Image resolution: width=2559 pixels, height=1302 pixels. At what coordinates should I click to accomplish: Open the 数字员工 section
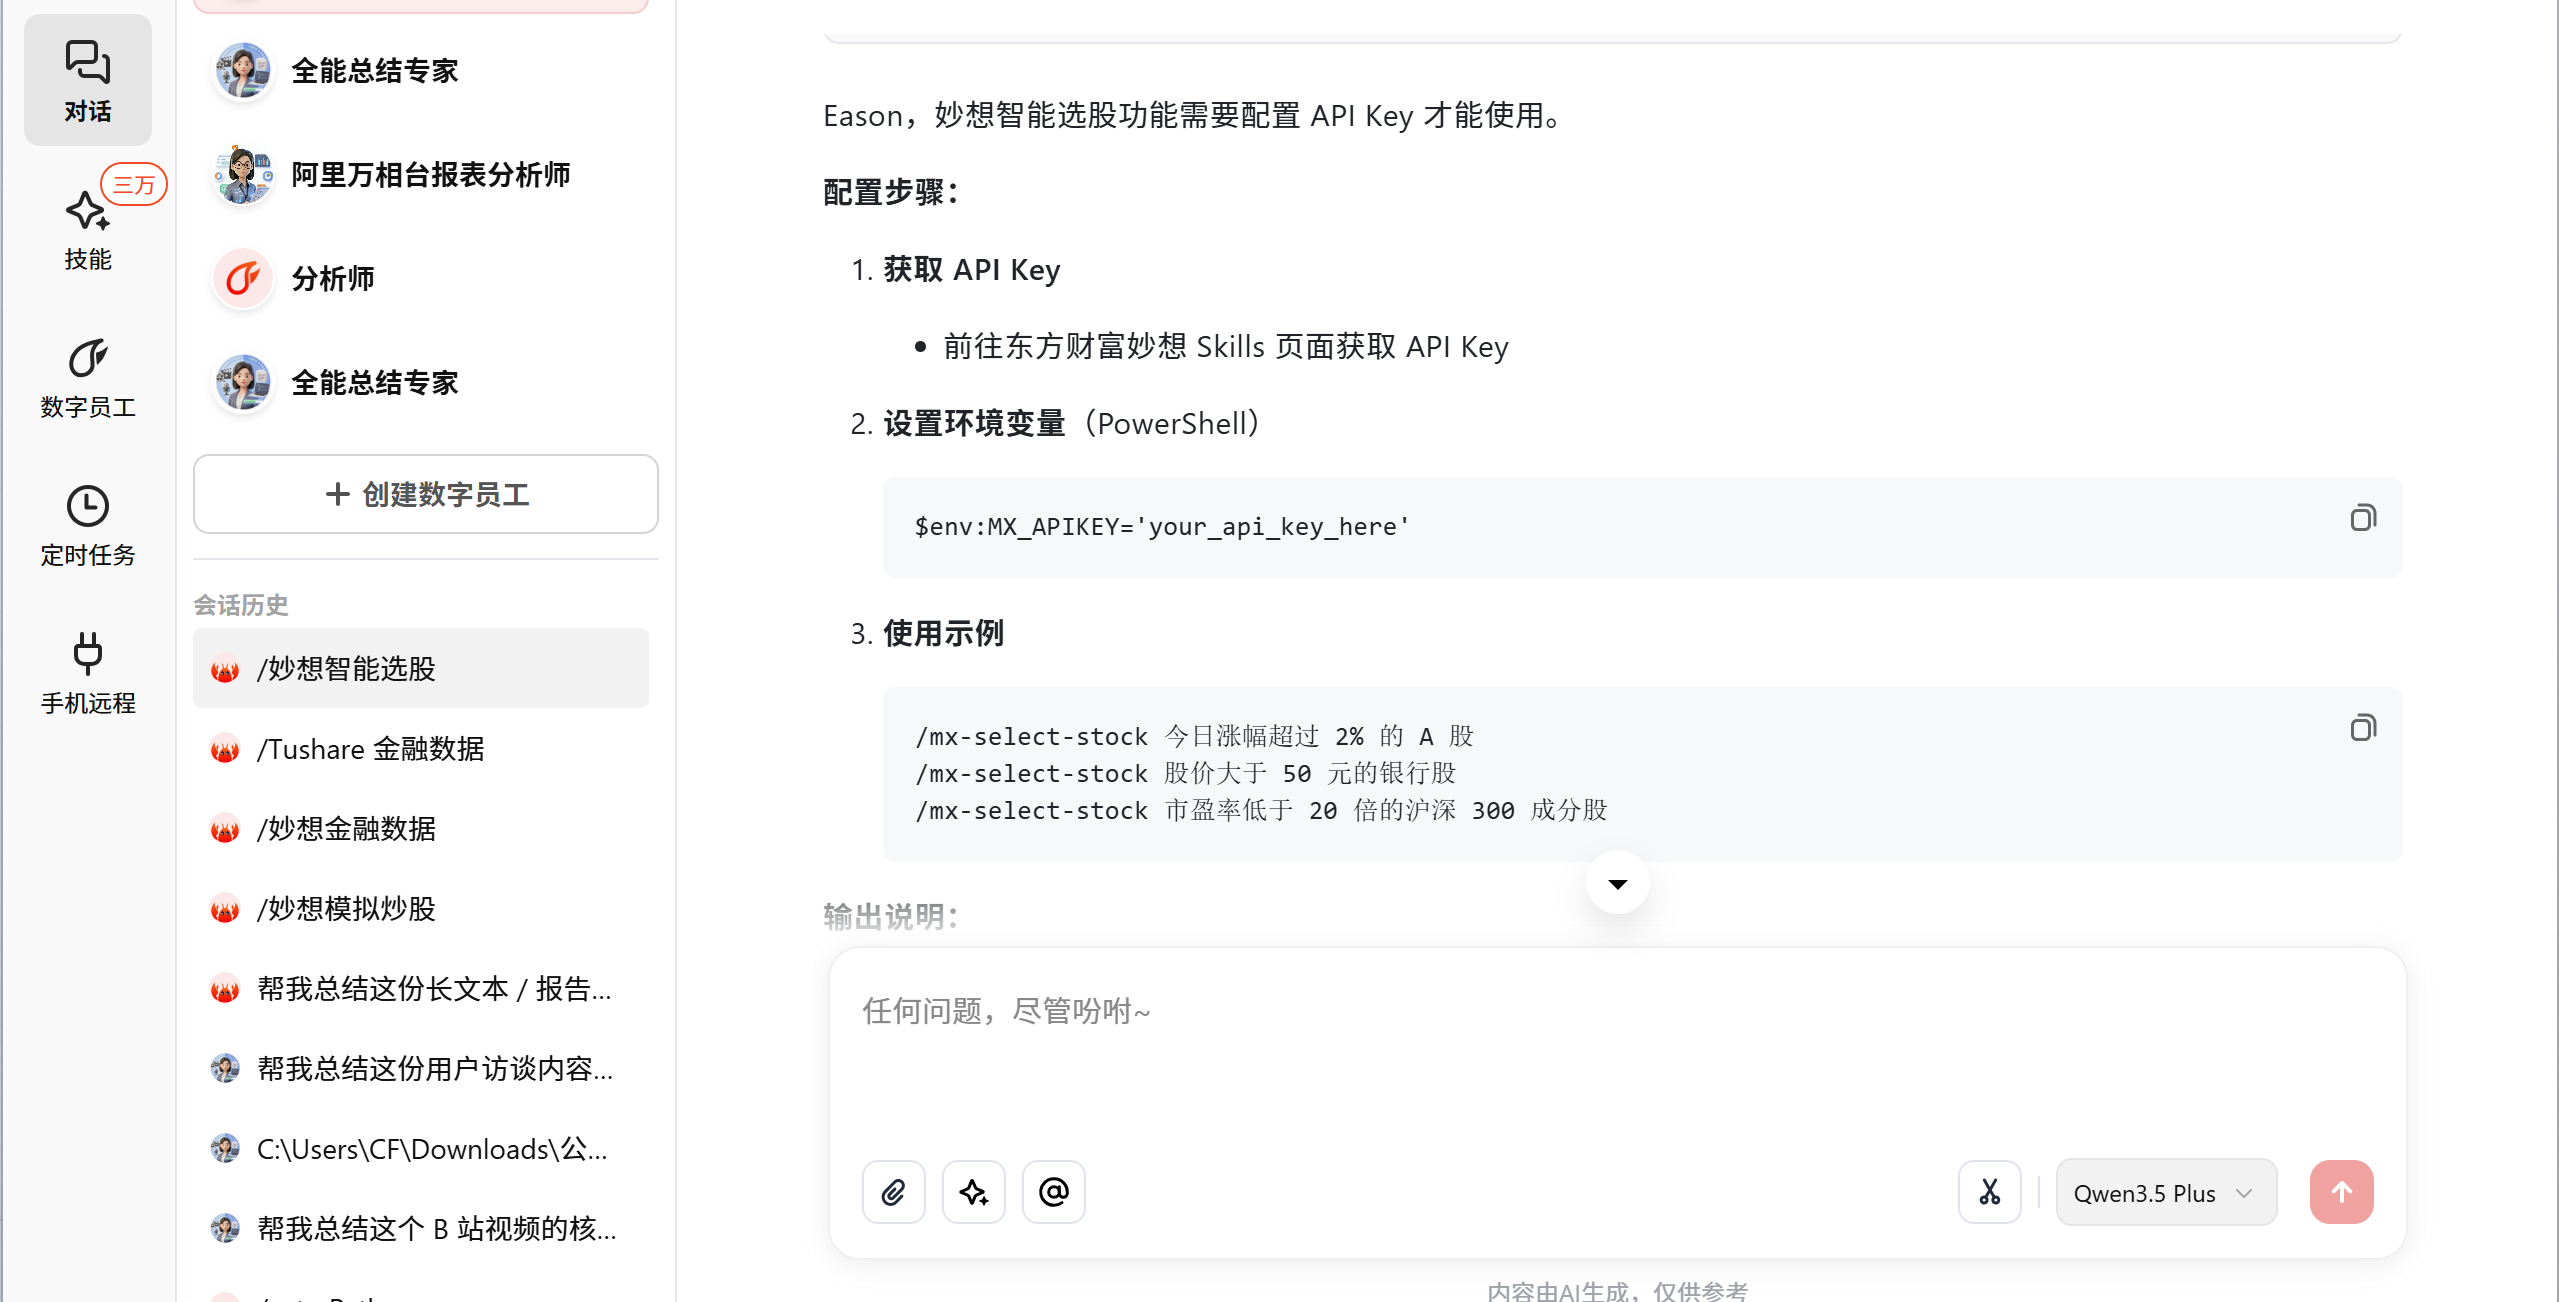click(x=88, y=378)
